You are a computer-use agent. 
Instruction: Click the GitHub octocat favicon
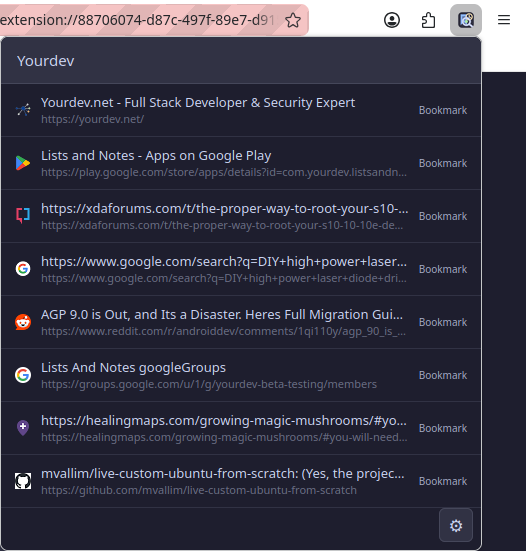pyautogui.click(x=23, y=481)
